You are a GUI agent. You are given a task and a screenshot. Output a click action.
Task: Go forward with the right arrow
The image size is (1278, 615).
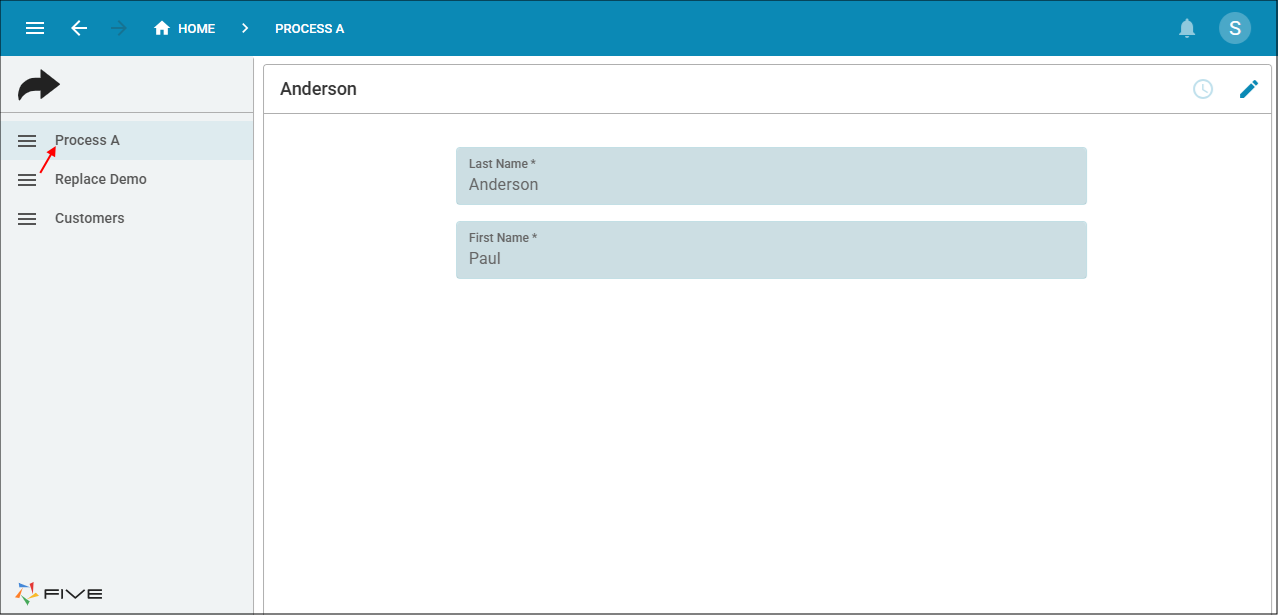tap(119, 28)
